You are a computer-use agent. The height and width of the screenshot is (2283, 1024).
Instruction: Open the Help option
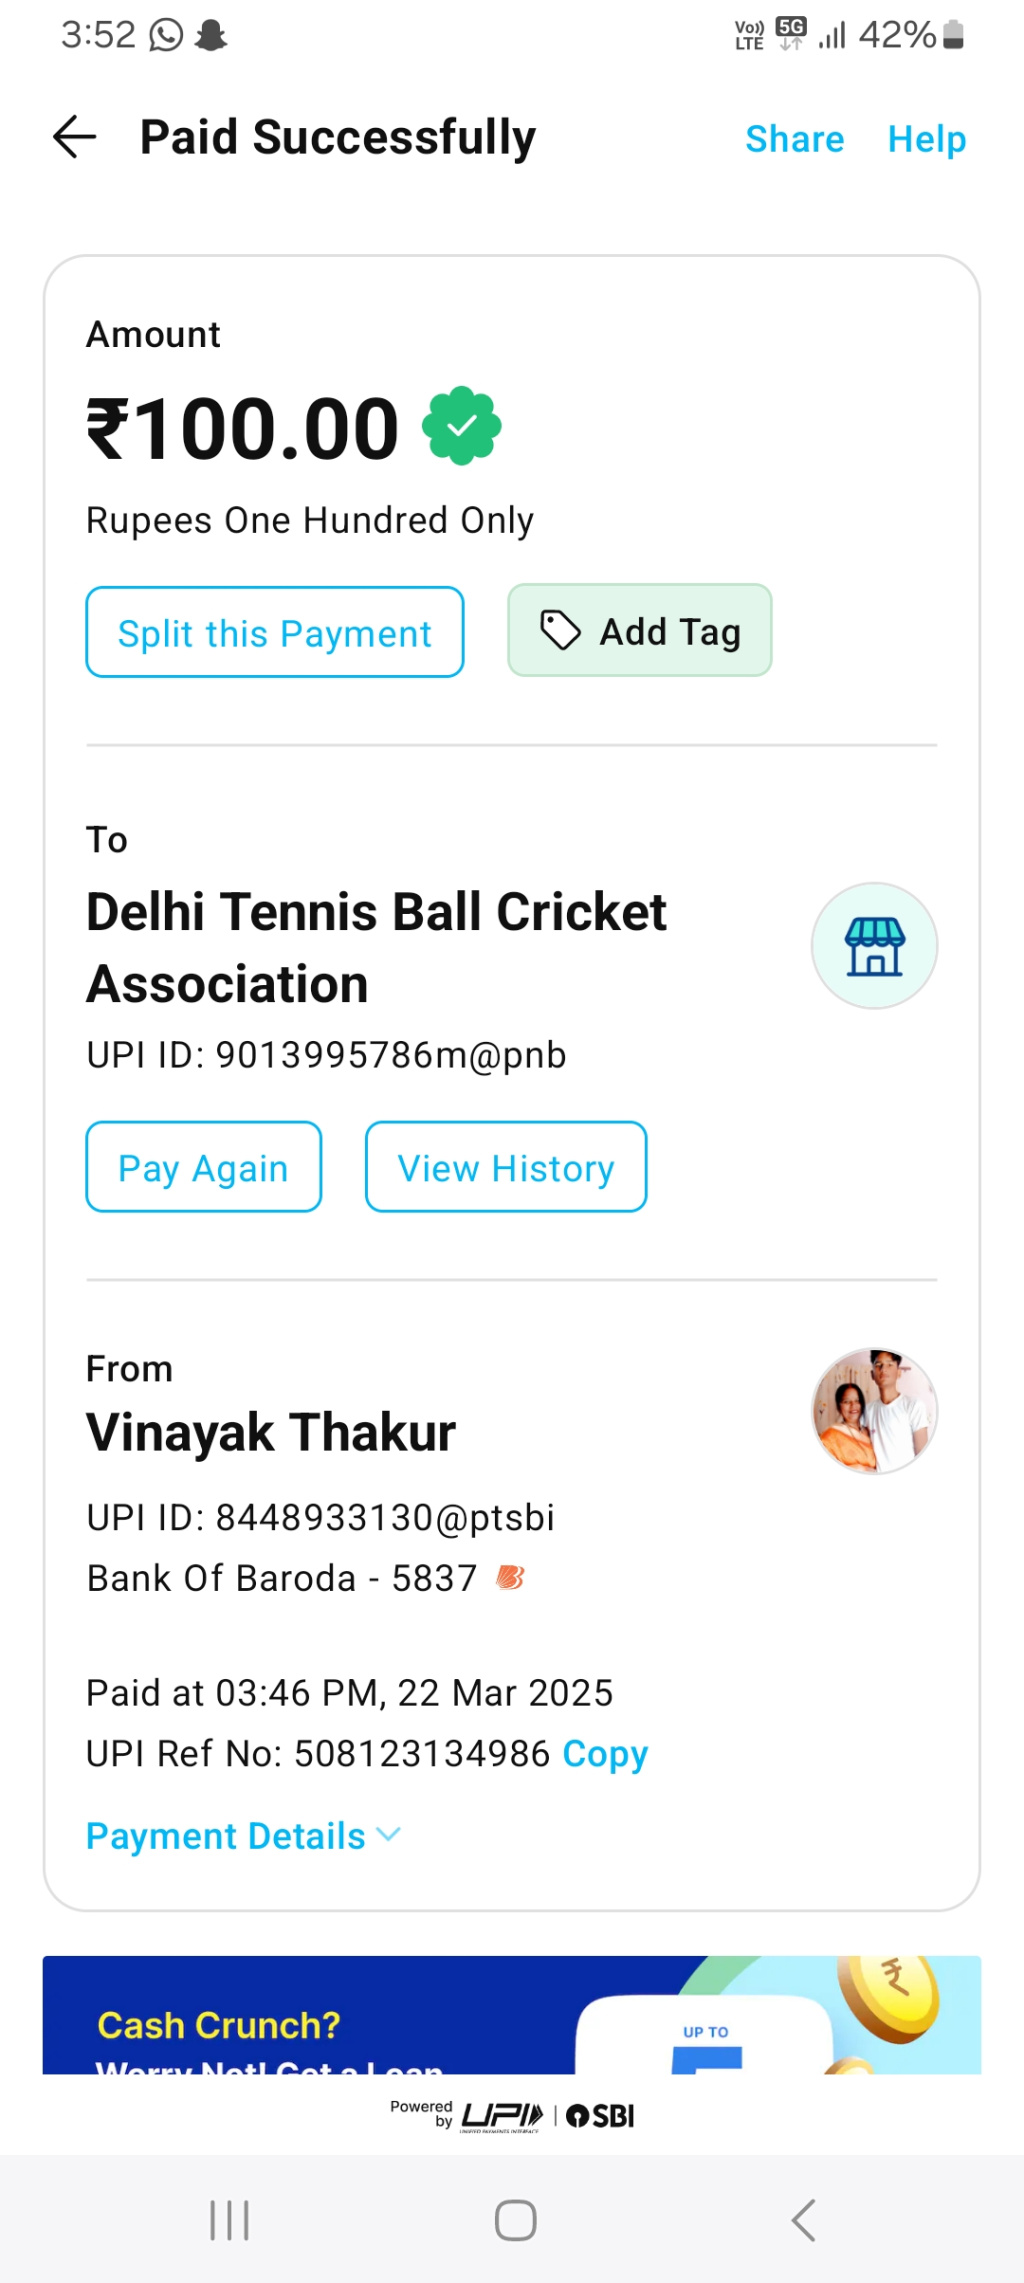point(926,139)
